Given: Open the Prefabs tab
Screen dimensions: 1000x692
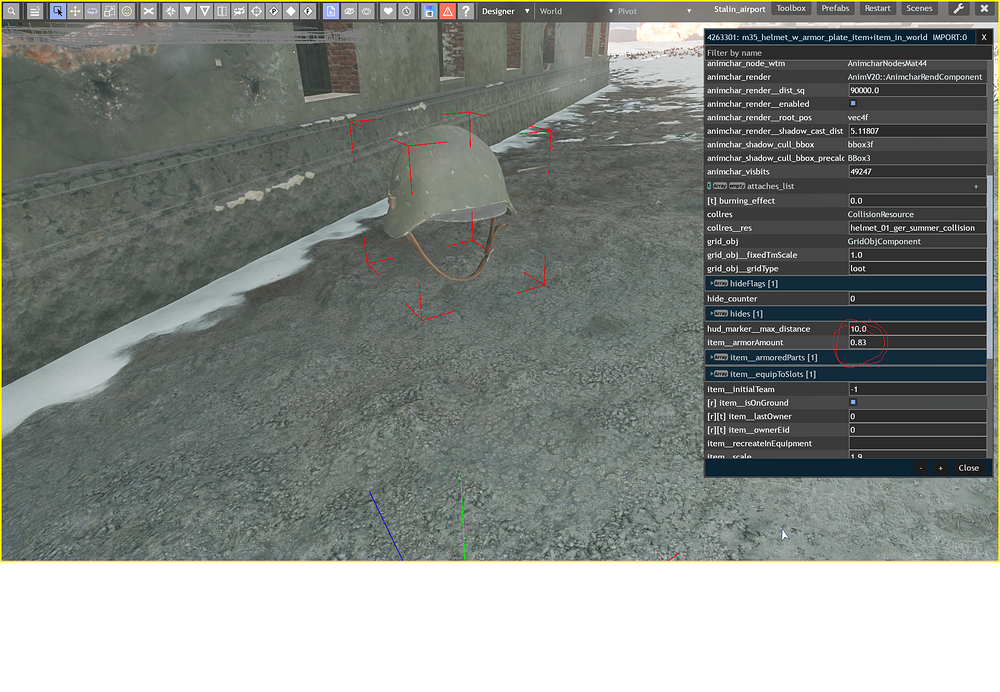Looking at the screenshot, I should coord(833,9).
